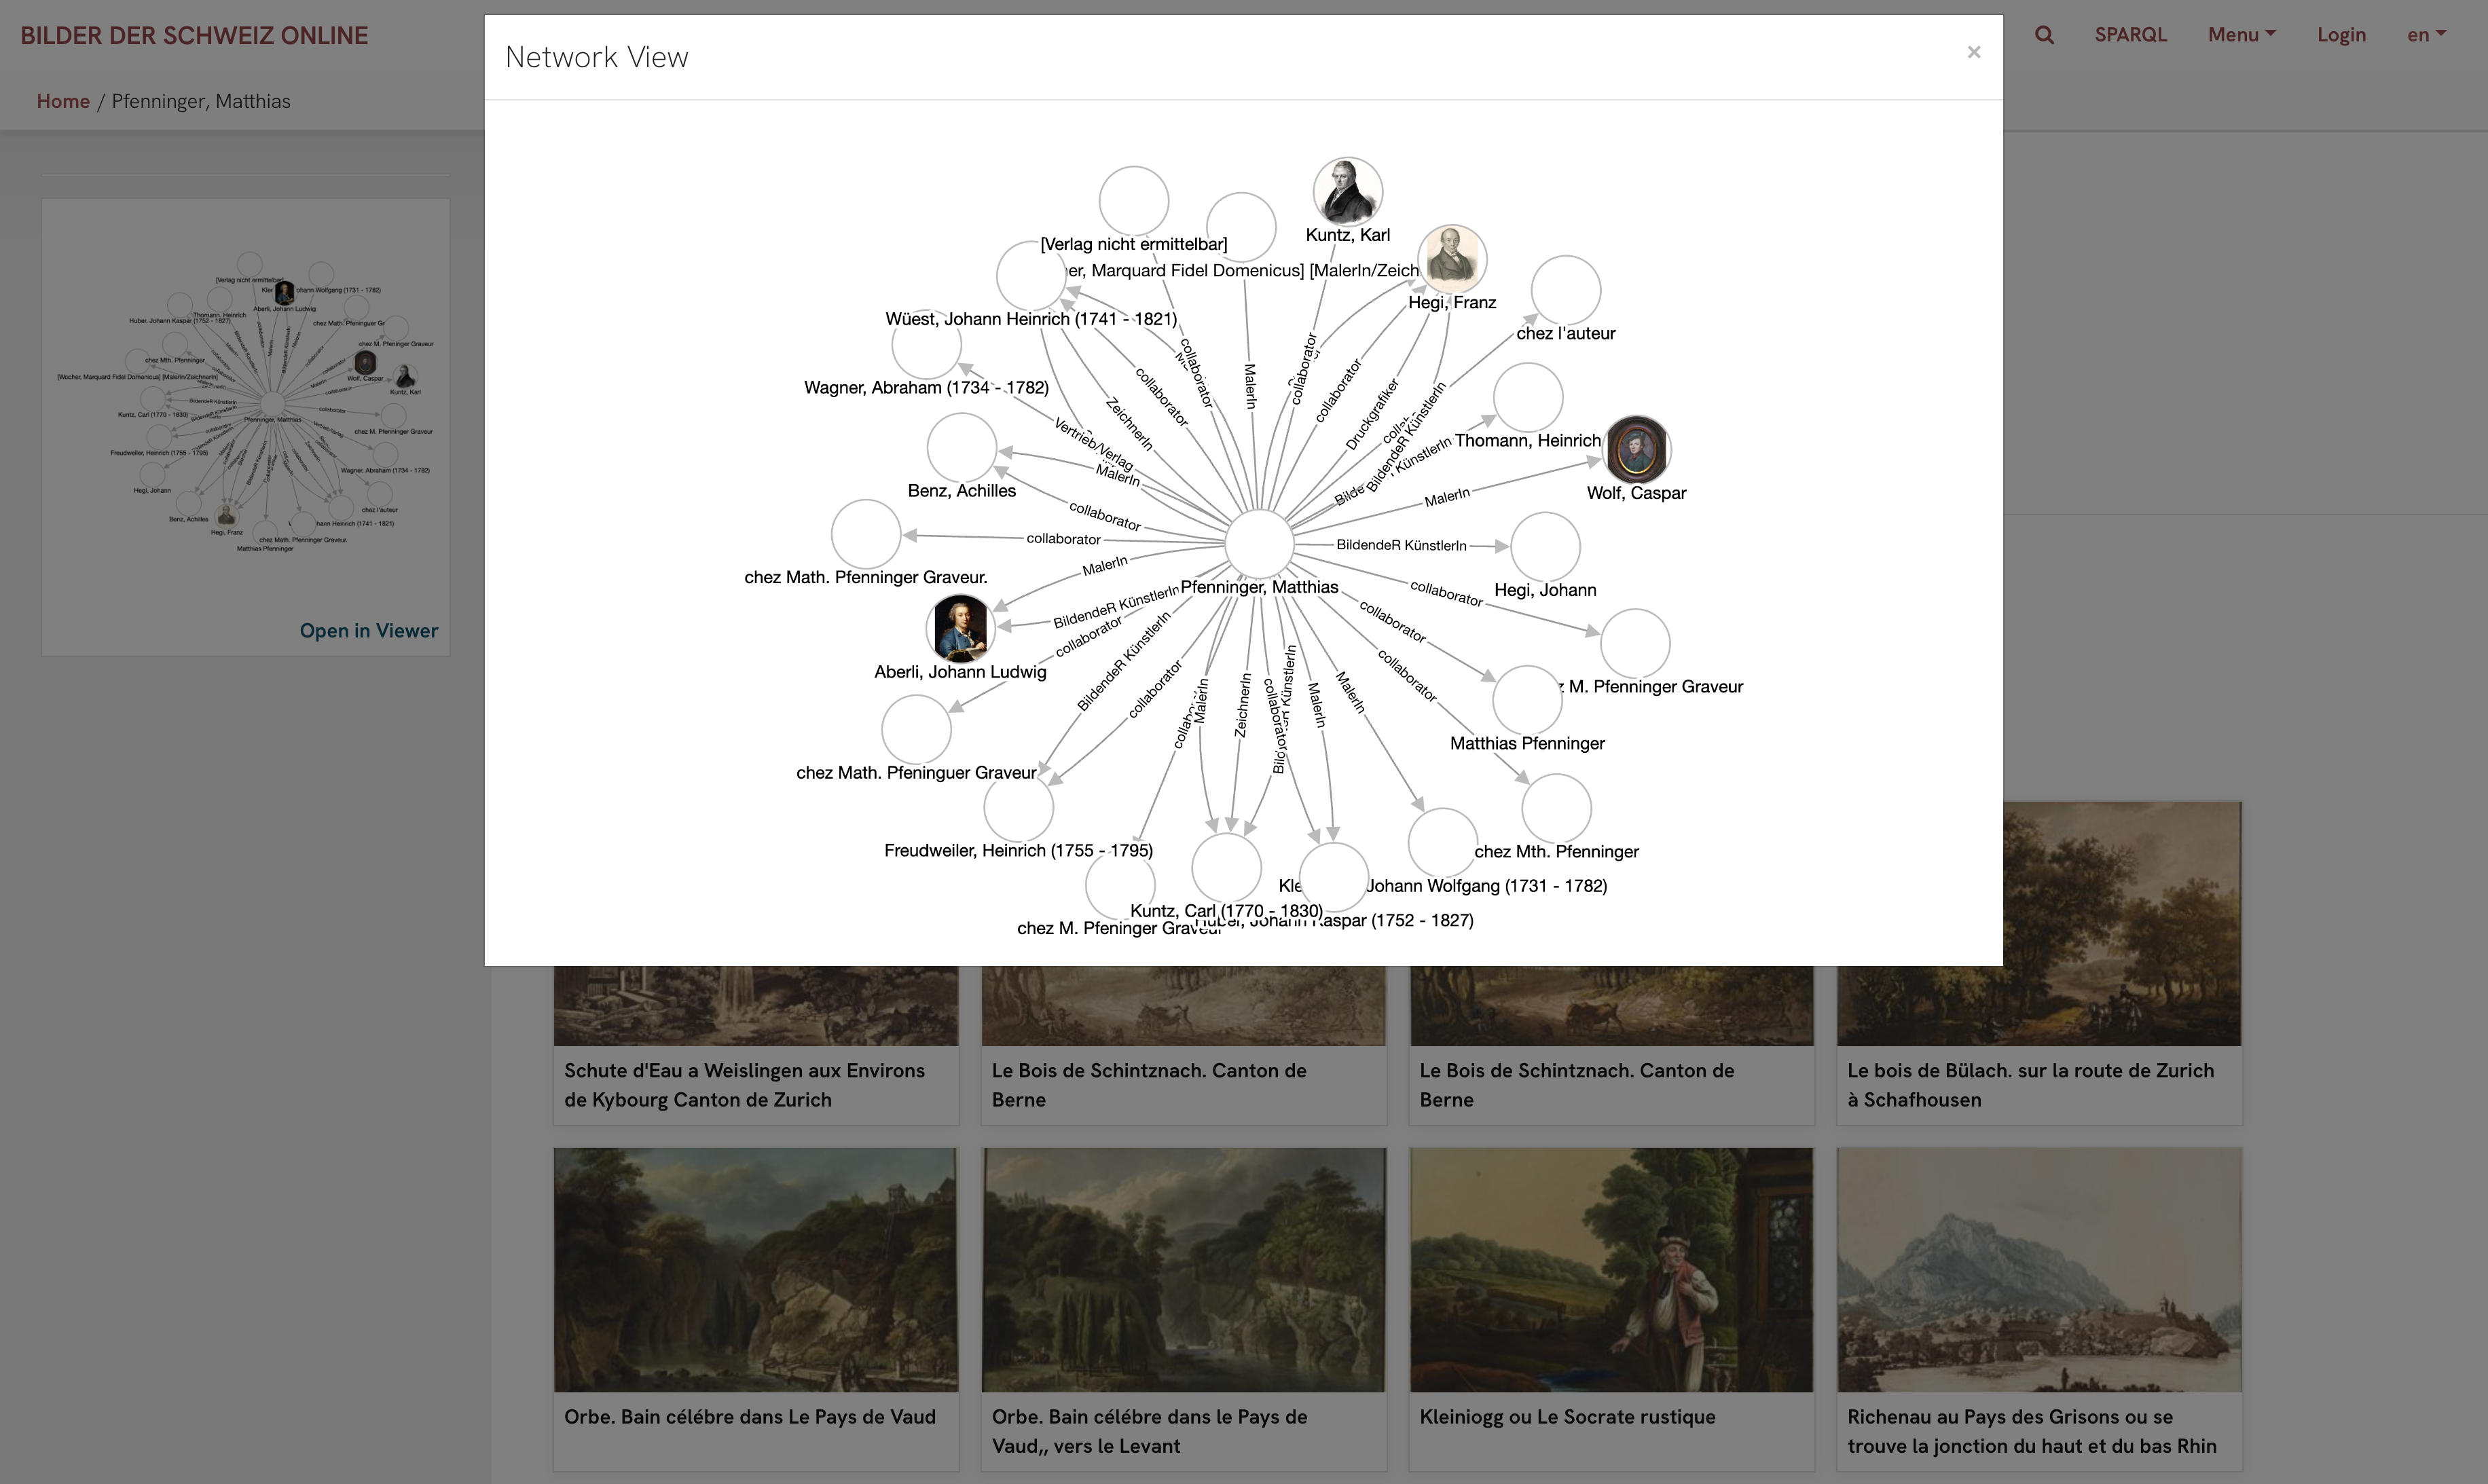Click Wolf, Caspar portrait node
2488x1484 pixels.
(1636, 449)
